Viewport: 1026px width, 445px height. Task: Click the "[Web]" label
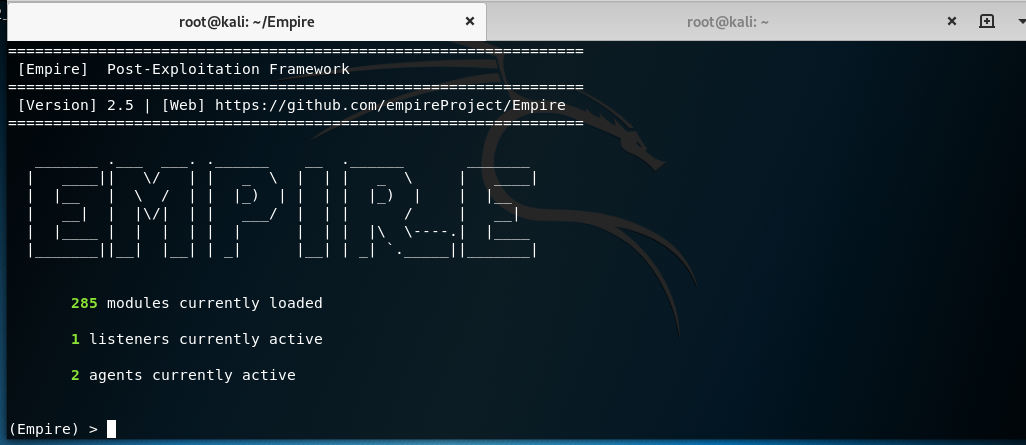point(184,105)
